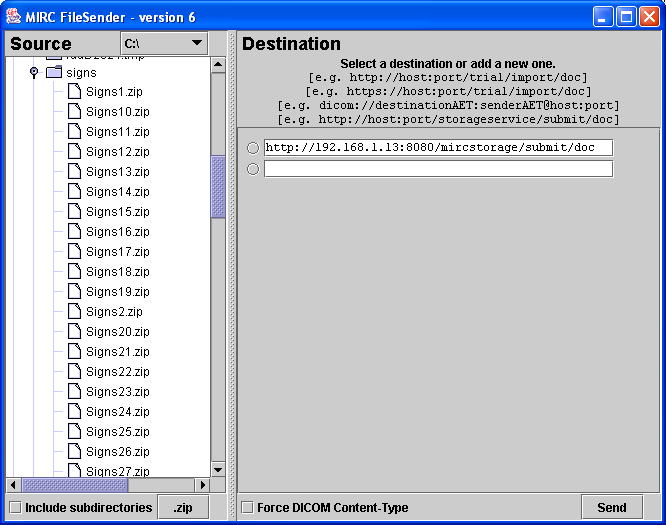Click the file icon of Signs18.zip

74,271
